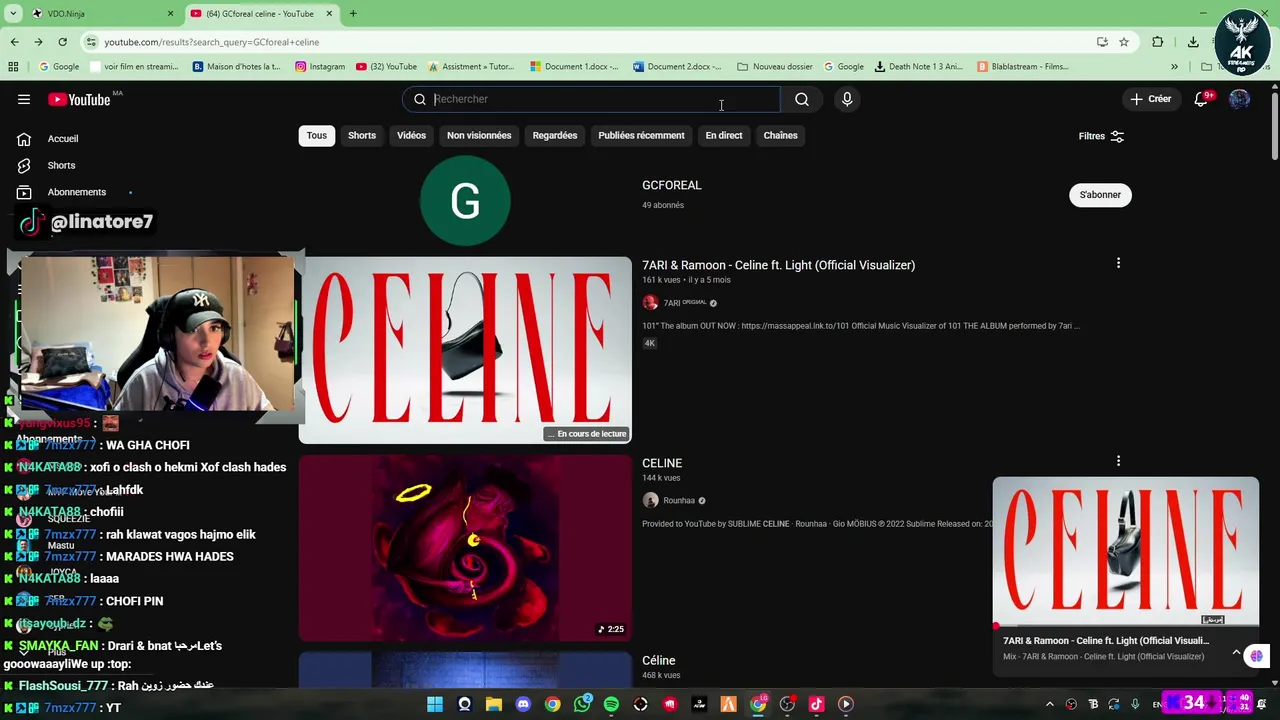View site information icon in address bar
This screenshot has width=1280, height=720.
91,42
